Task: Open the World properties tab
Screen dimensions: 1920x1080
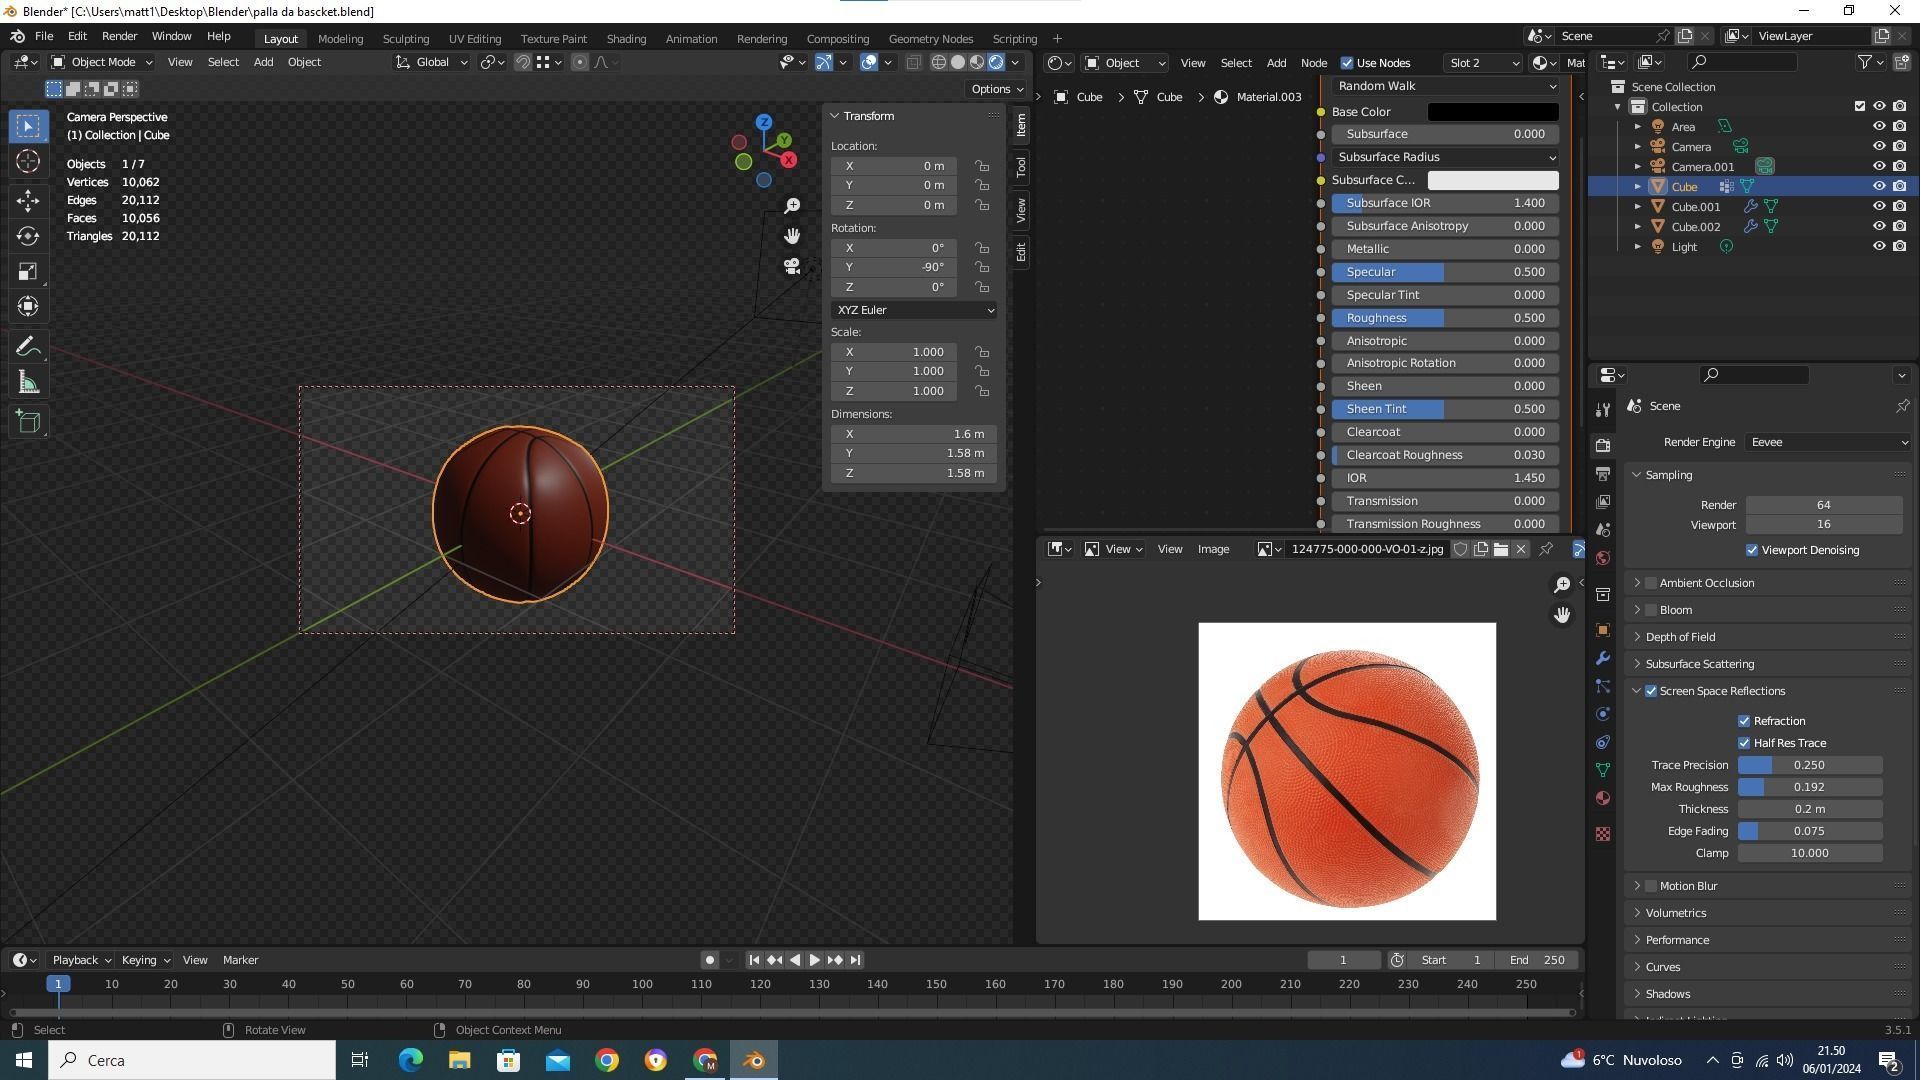Action: [1603, 558]
